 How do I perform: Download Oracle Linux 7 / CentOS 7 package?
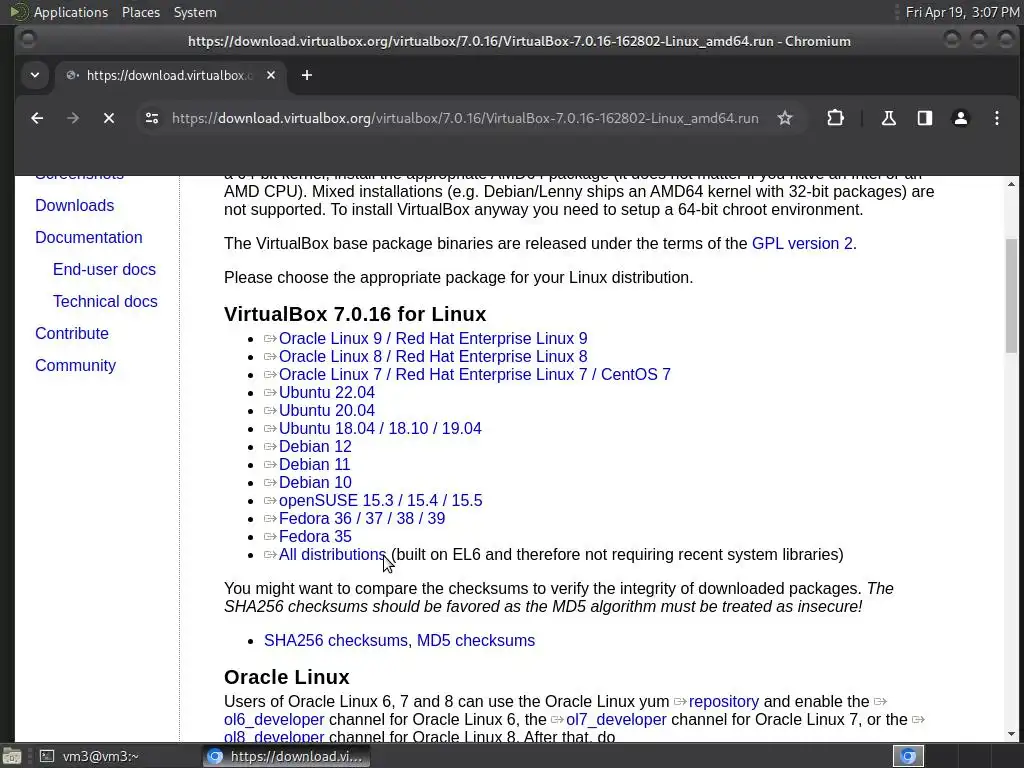click(475, 375)
